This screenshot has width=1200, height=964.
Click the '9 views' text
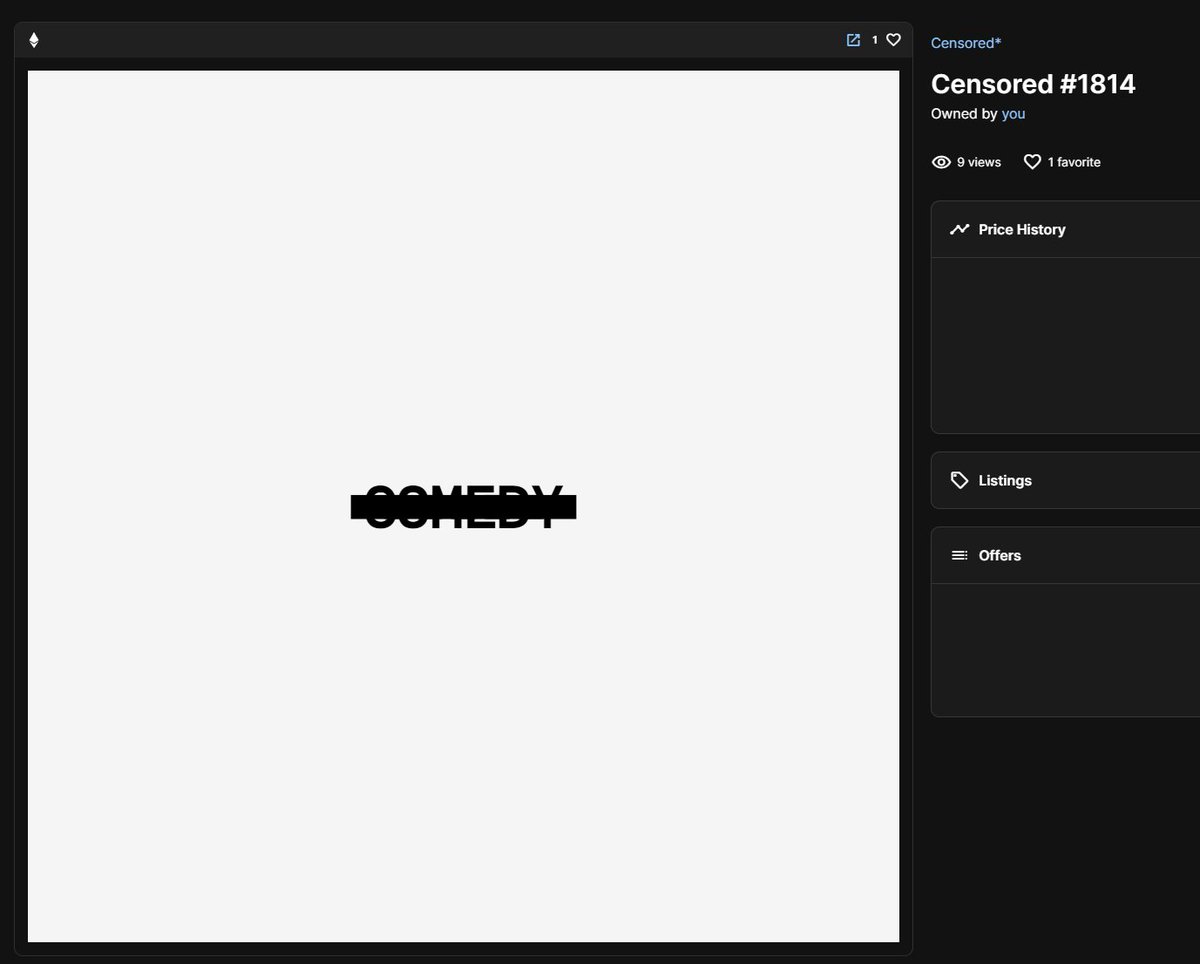click(979, 162)
